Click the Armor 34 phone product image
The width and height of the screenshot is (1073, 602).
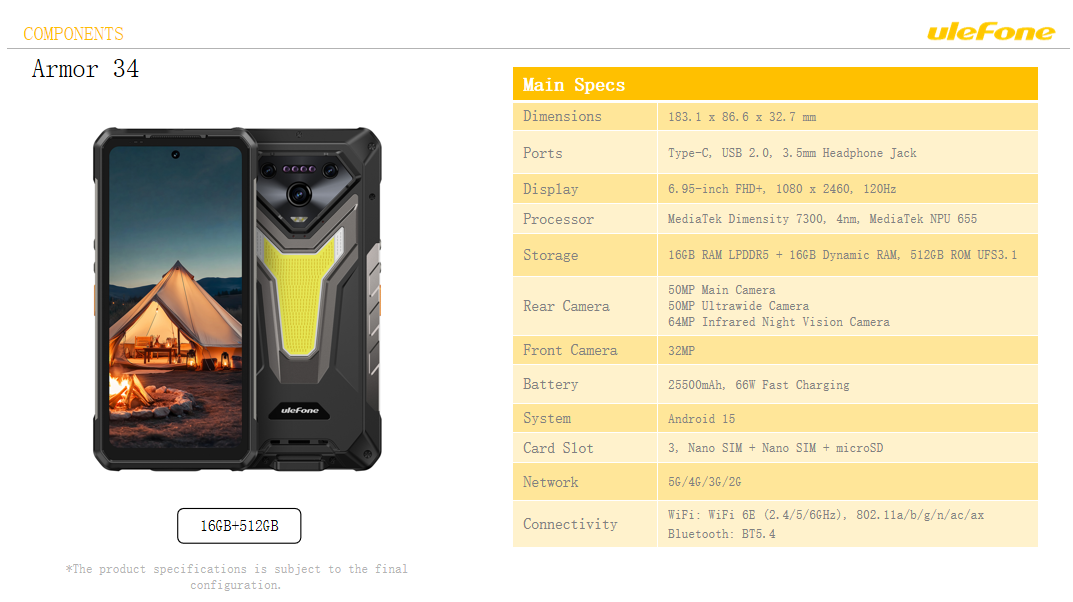point(237,299)
